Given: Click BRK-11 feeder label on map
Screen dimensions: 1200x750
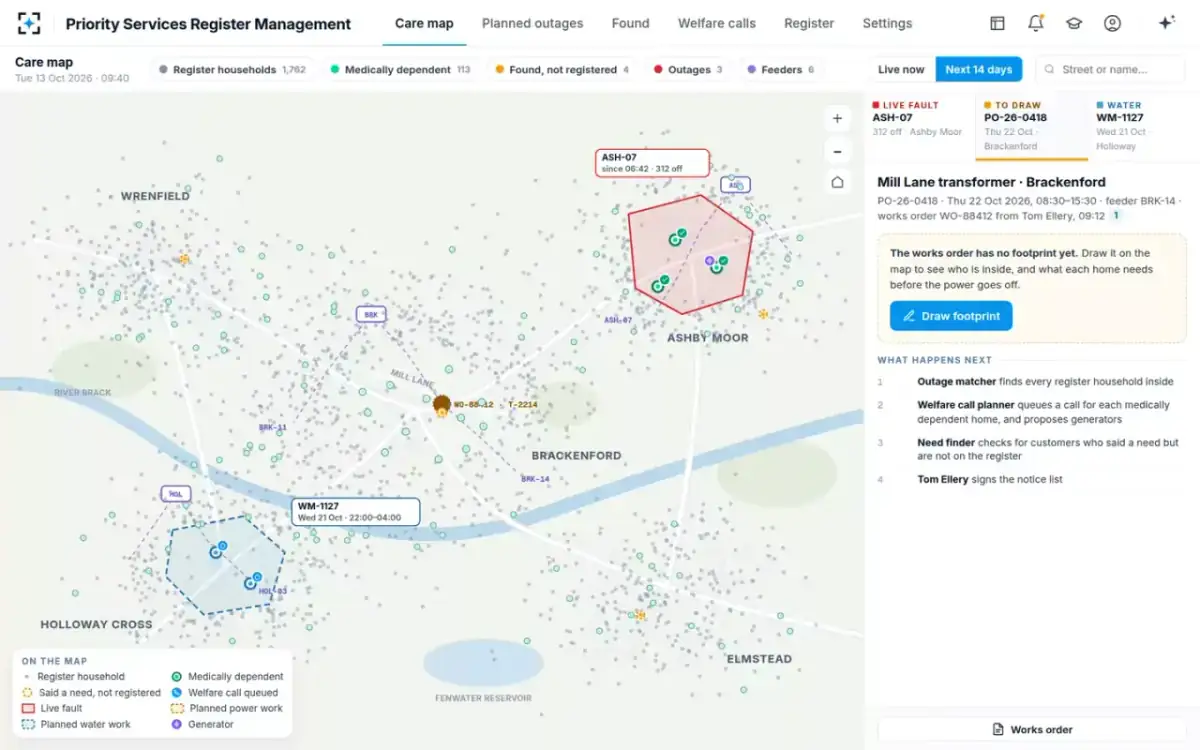Looking at the screenshot, I should [272, 427].
